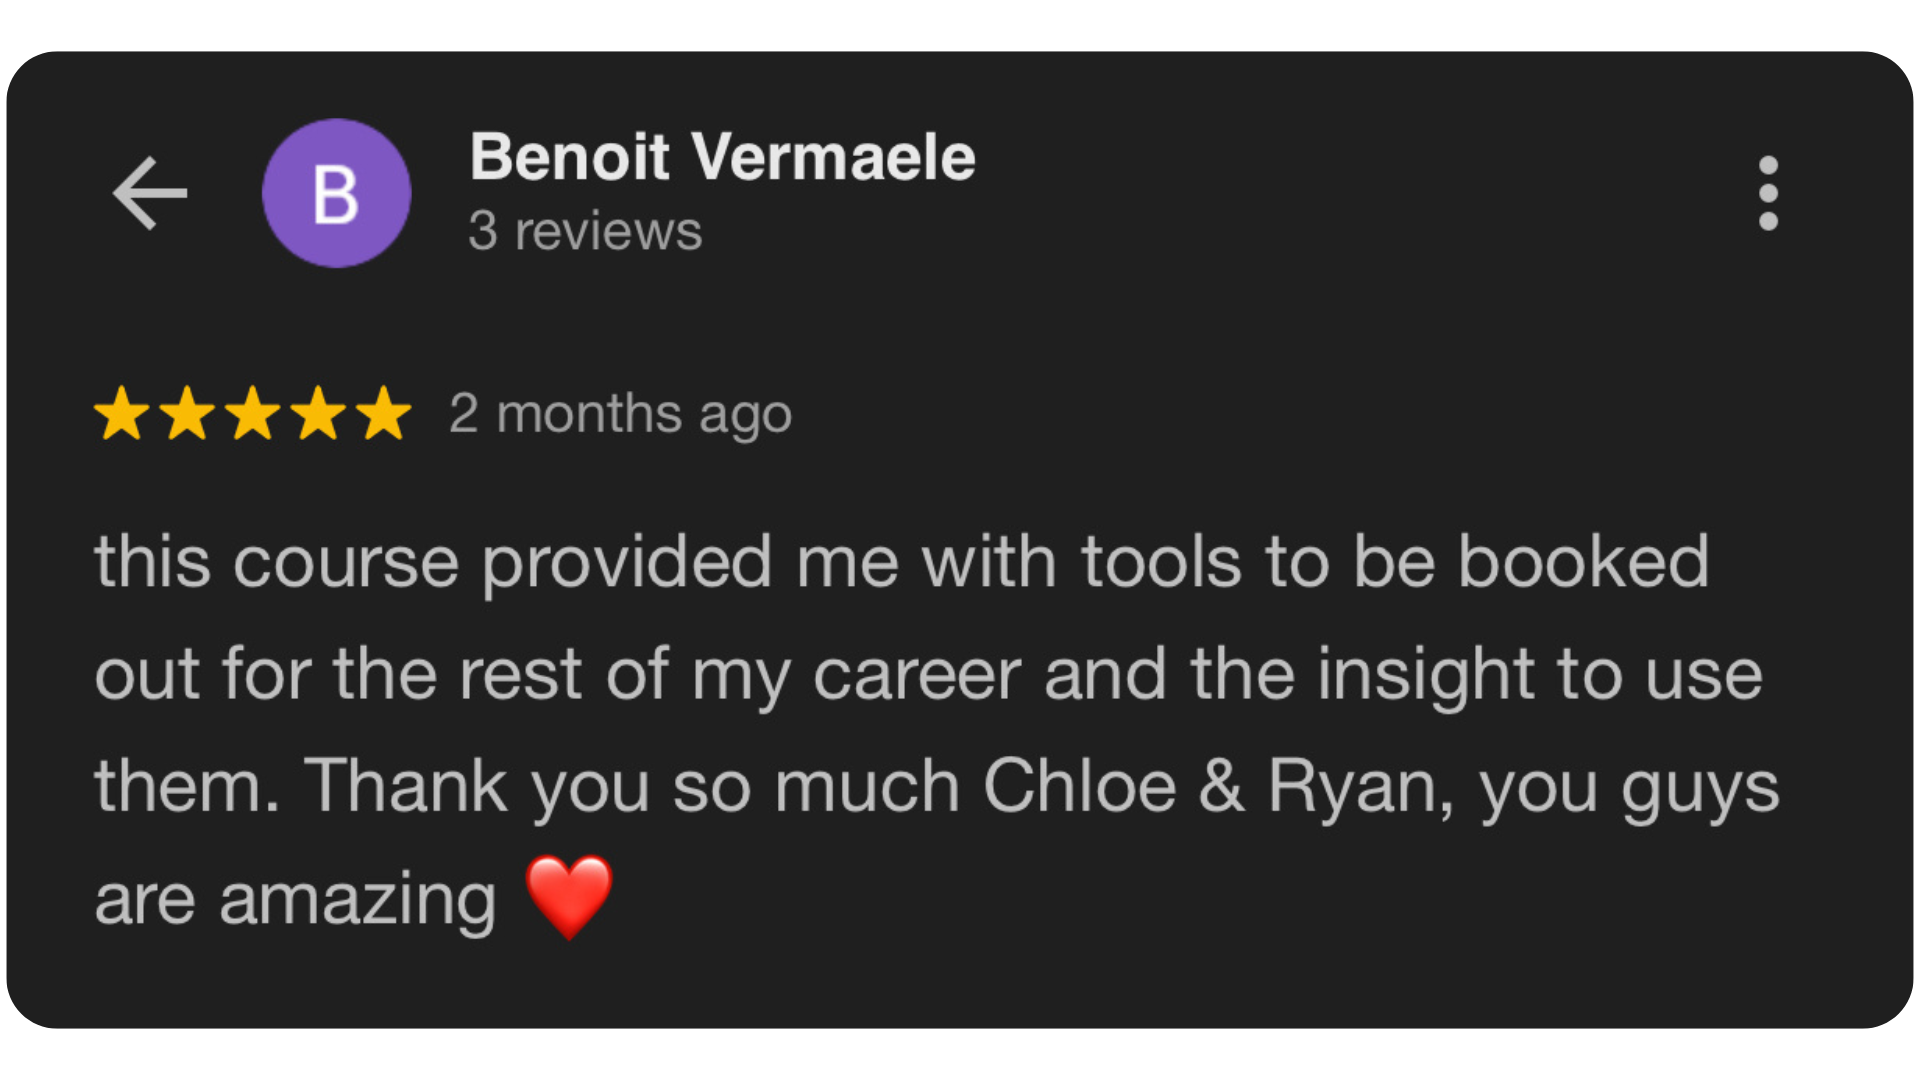The height and width of the screenshot is (1080, 1920).
Task: Click the name "Chloe" in the review
Action: [x=1079, y=786]
